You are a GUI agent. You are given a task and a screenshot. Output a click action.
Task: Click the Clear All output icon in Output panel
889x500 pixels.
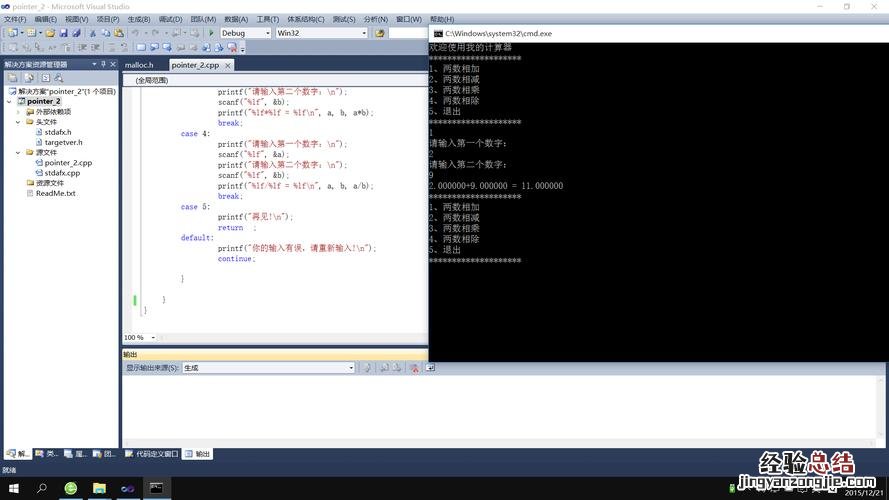click(412, 368)
